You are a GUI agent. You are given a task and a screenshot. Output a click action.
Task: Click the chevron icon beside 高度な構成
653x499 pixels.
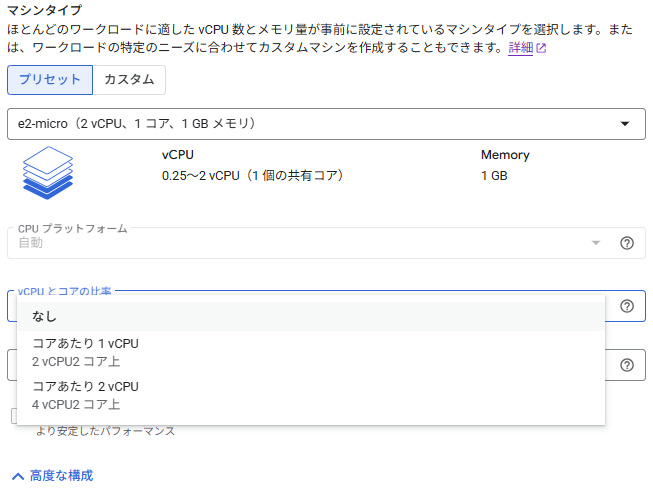18,476
